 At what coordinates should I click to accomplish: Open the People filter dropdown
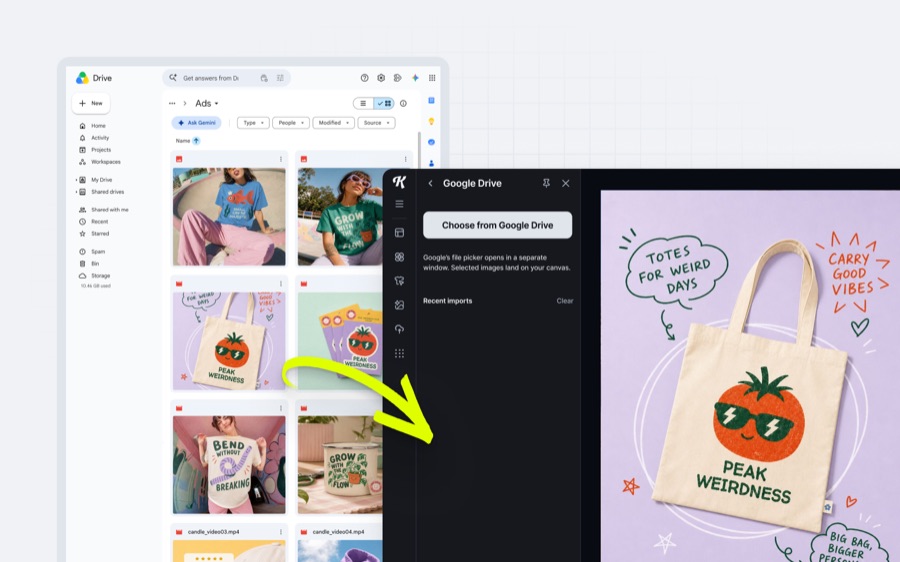[291, 123]
